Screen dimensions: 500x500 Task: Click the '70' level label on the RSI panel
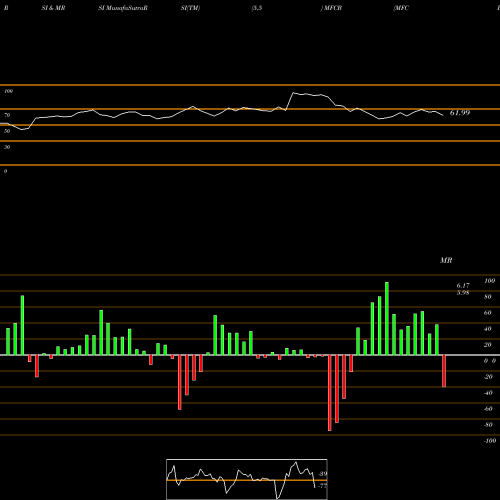pyautogui.click(x=7, y=115)
